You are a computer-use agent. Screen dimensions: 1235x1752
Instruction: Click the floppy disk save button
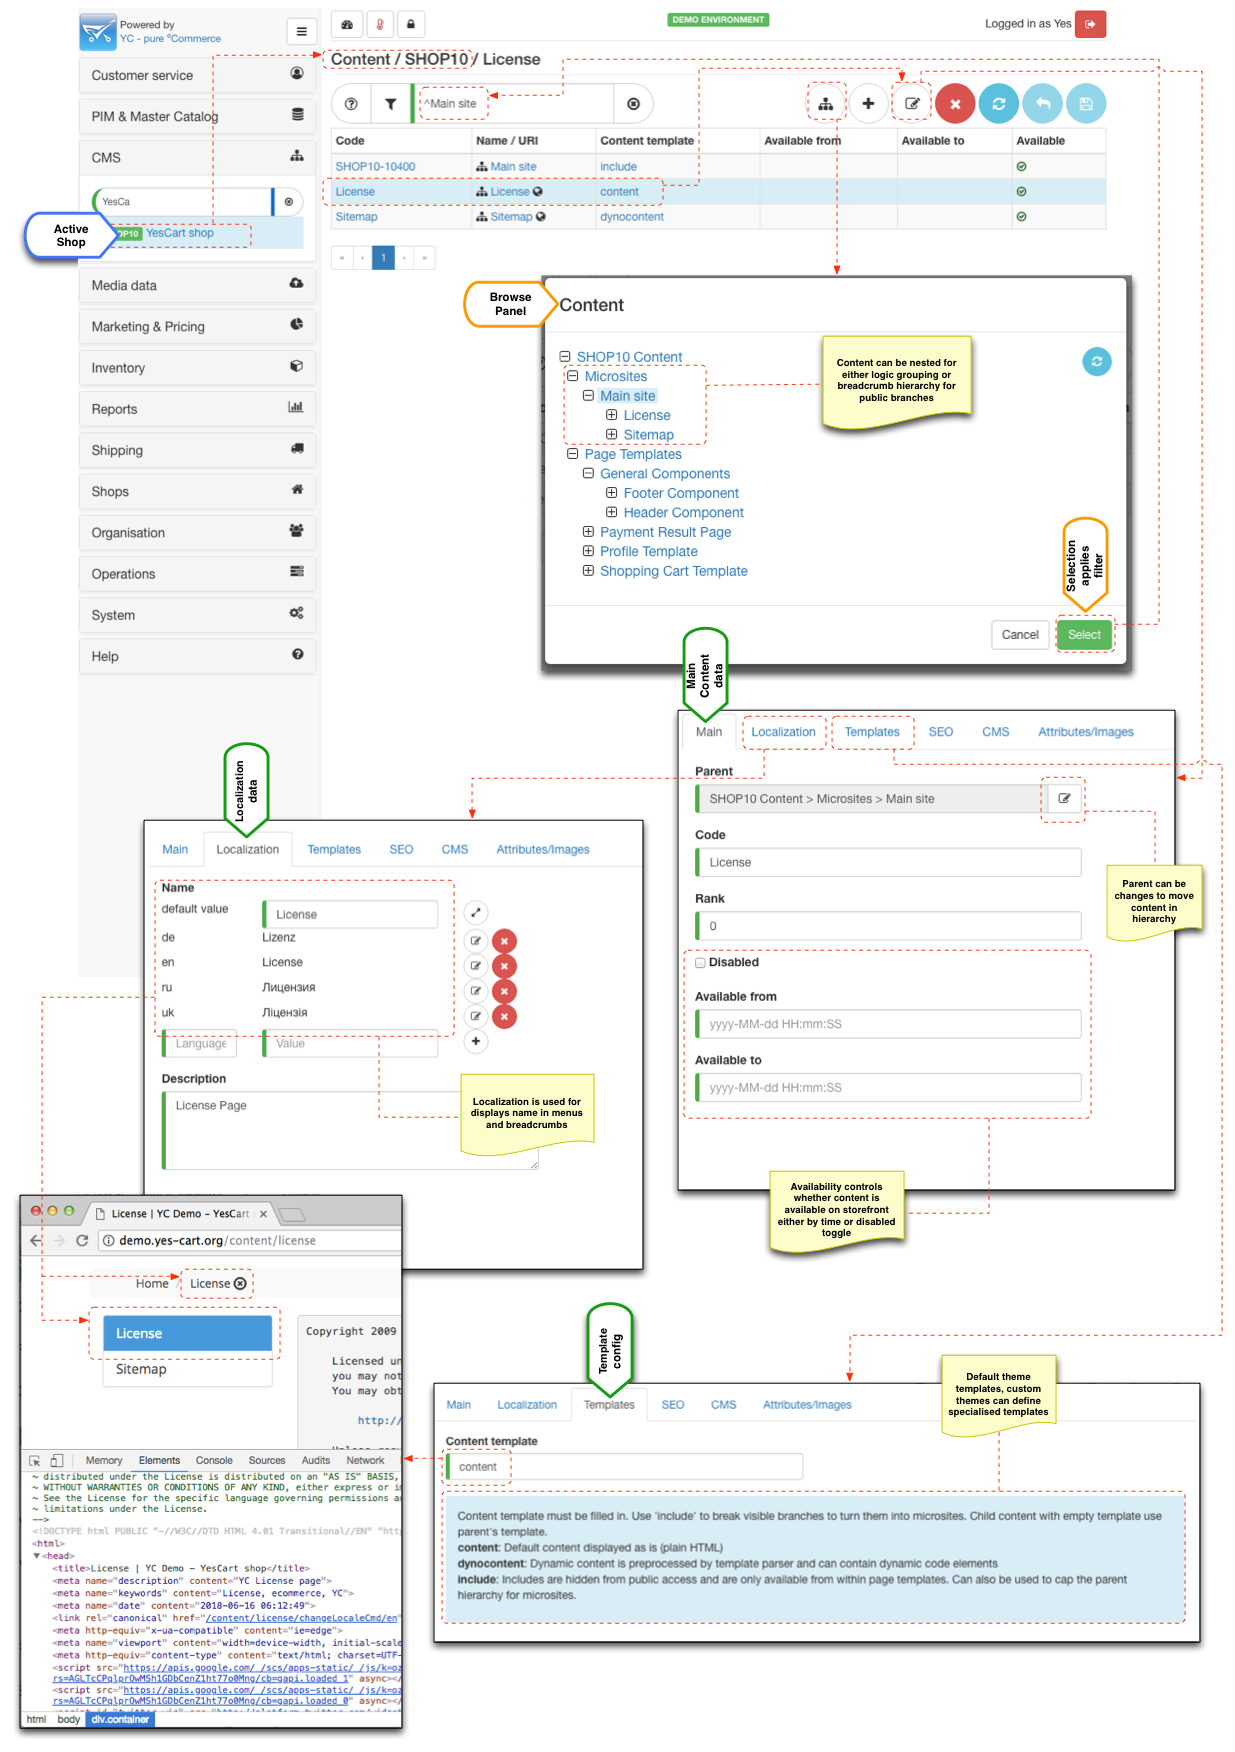(x=1086, y=104)
